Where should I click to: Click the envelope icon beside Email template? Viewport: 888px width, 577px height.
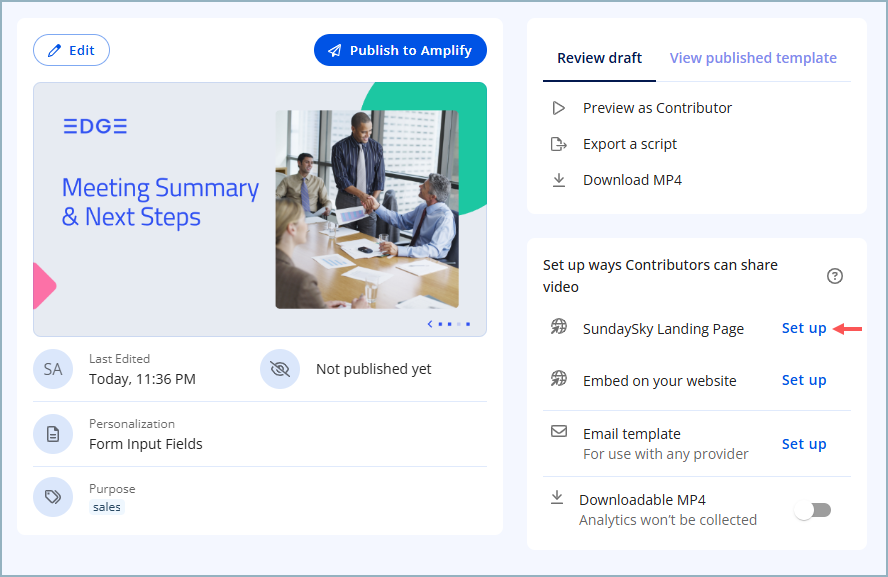[559, 433]
